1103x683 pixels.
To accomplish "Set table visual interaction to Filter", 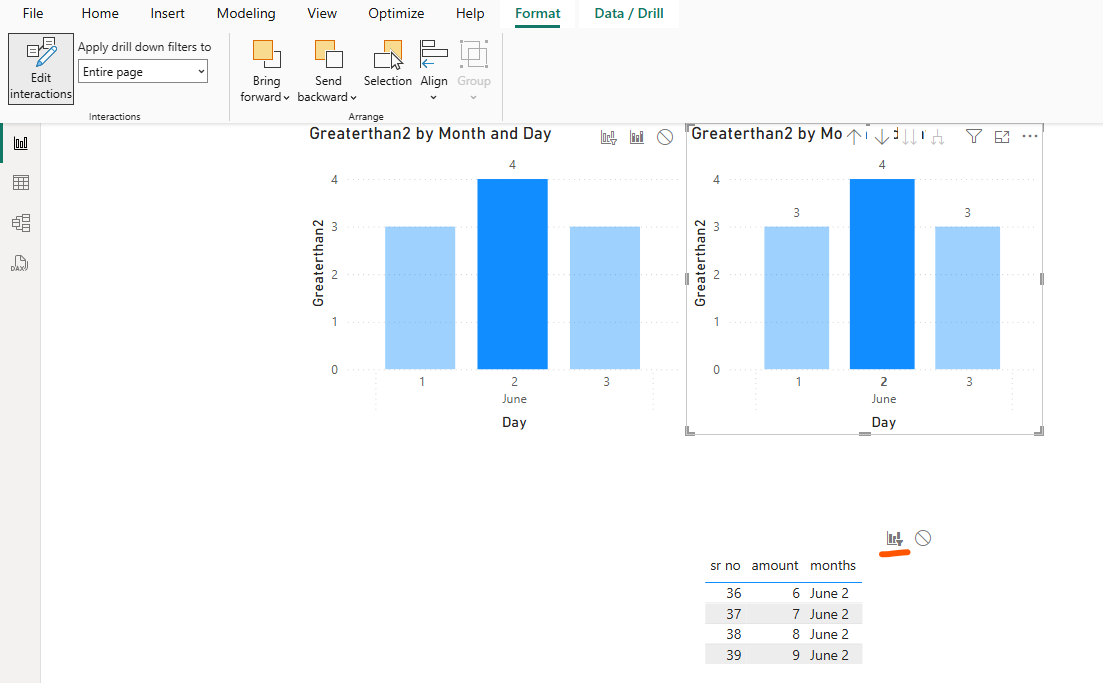I will click(x=894, y=539).
